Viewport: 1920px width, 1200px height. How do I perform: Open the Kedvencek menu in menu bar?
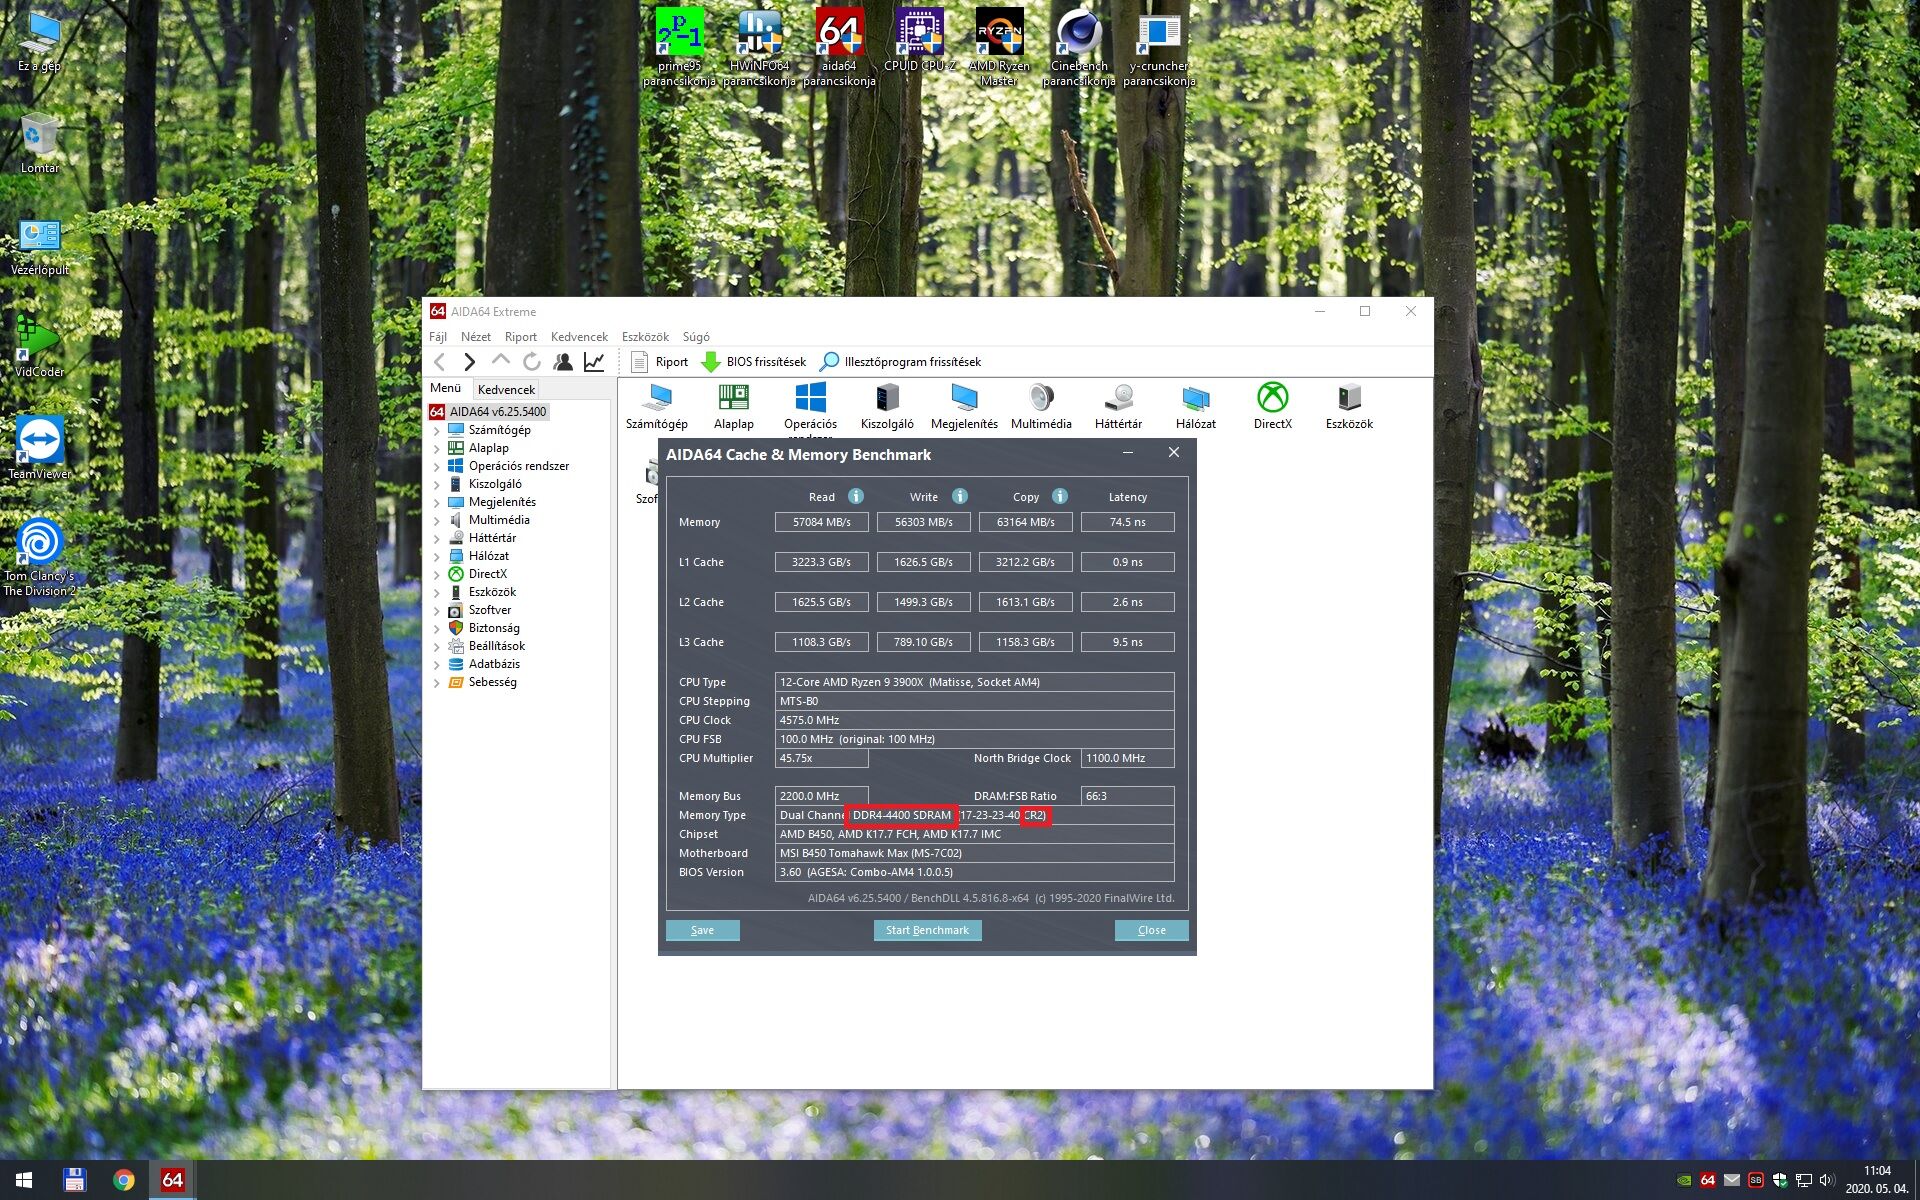click(579, 337)
